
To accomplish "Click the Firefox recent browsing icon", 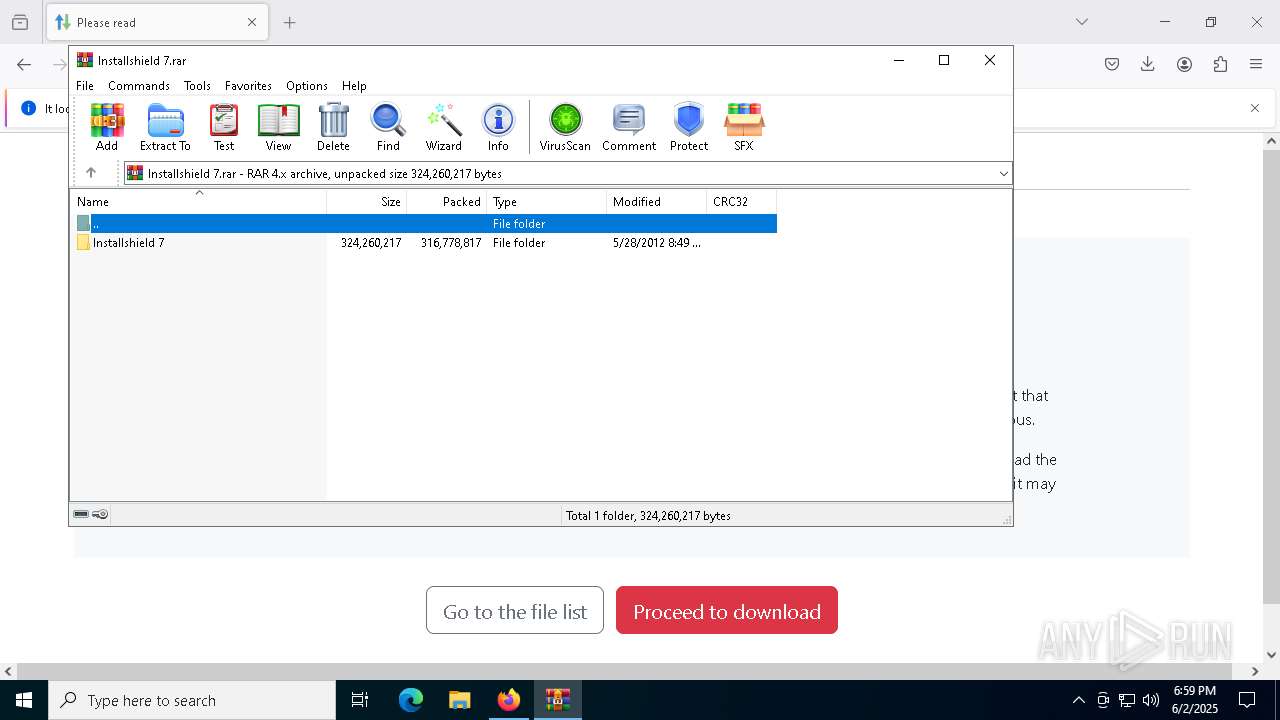I will pos(20,22).
